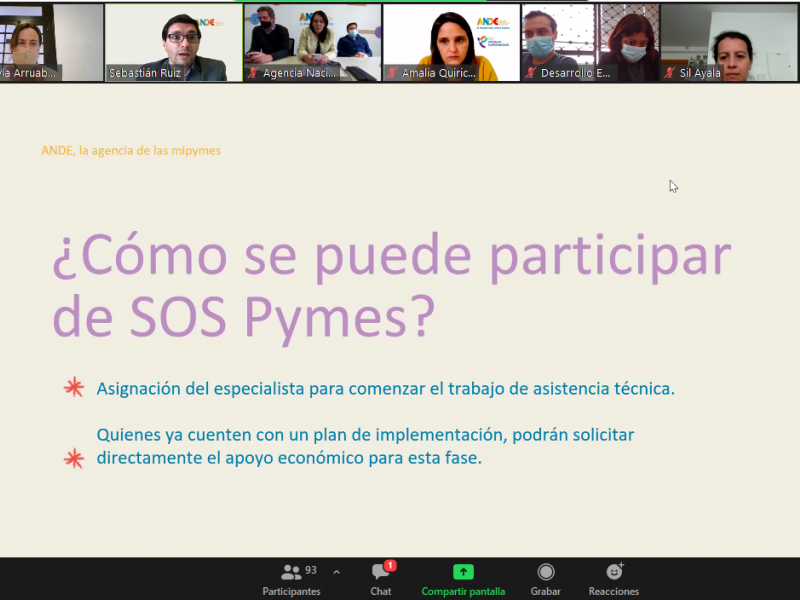Expand the arrow next to Participantes
800x600 pixels.
[x=337, y=572]
